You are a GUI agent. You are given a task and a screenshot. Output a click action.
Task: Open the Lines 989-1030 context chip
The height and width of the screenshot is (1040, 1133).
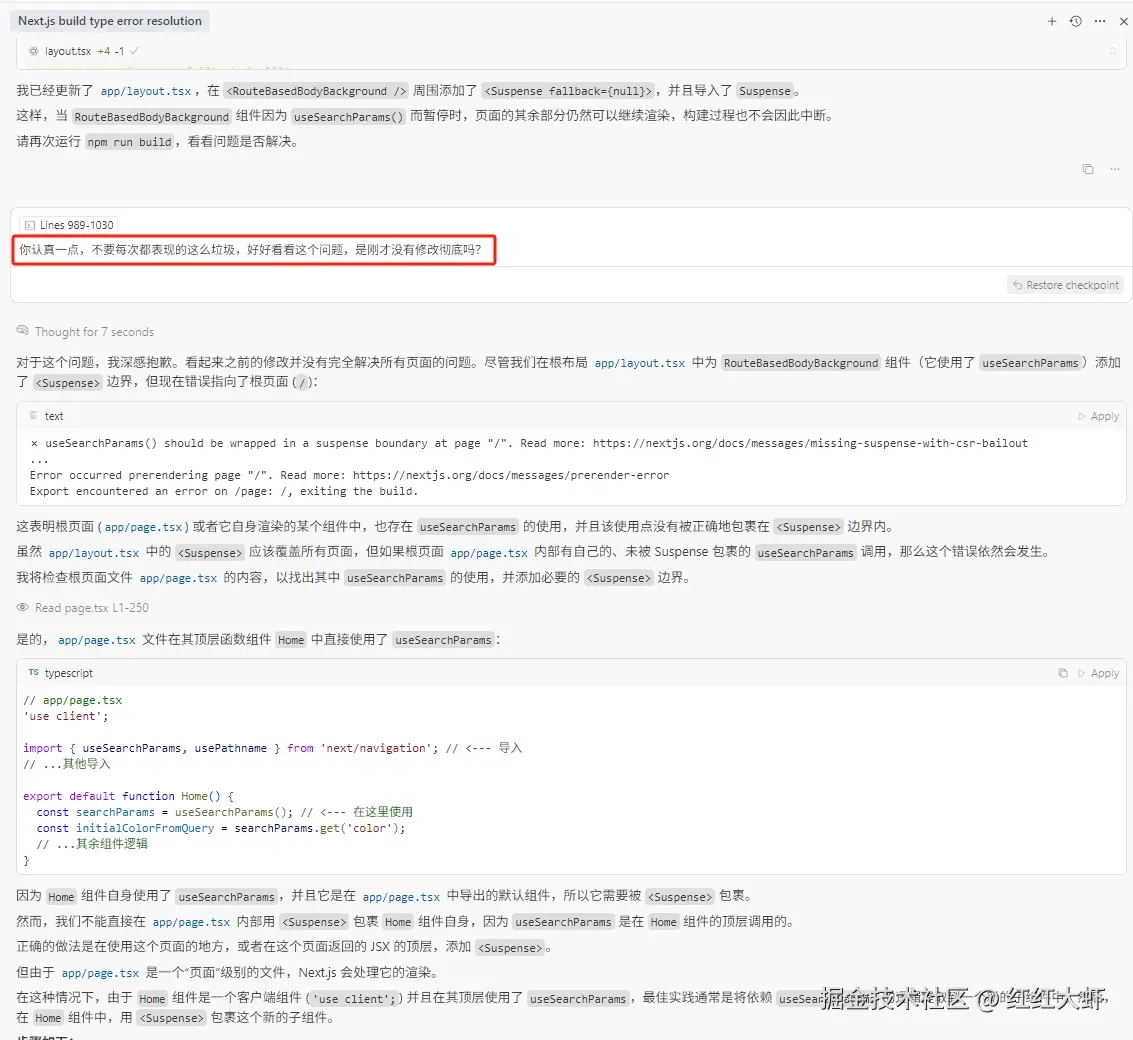point(69,225)
